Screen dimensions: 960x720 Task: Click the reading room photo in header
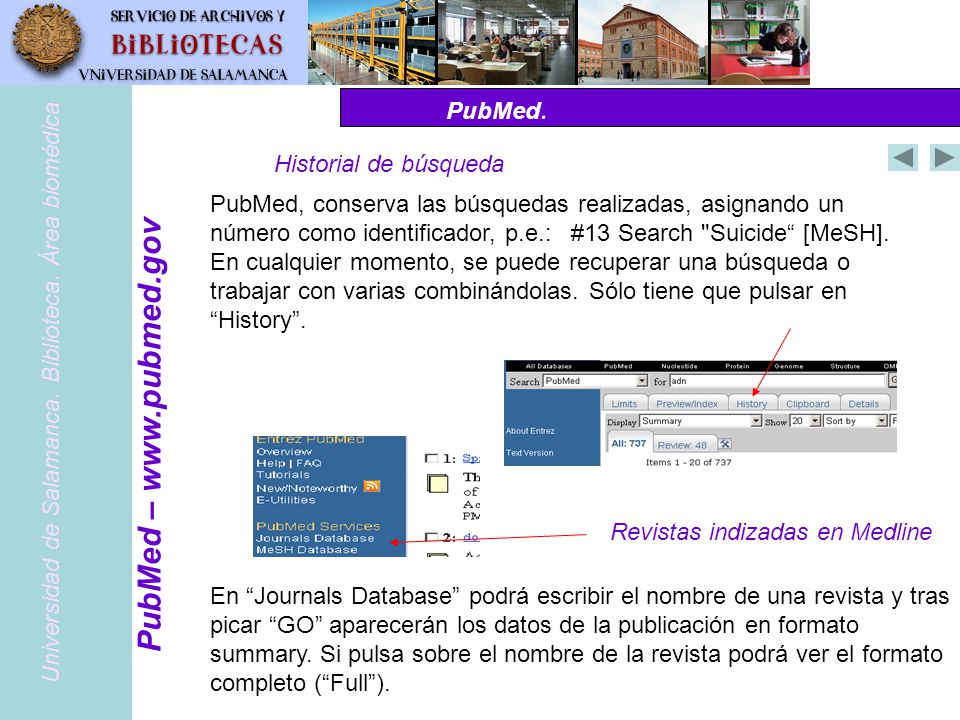coord(508,42)
